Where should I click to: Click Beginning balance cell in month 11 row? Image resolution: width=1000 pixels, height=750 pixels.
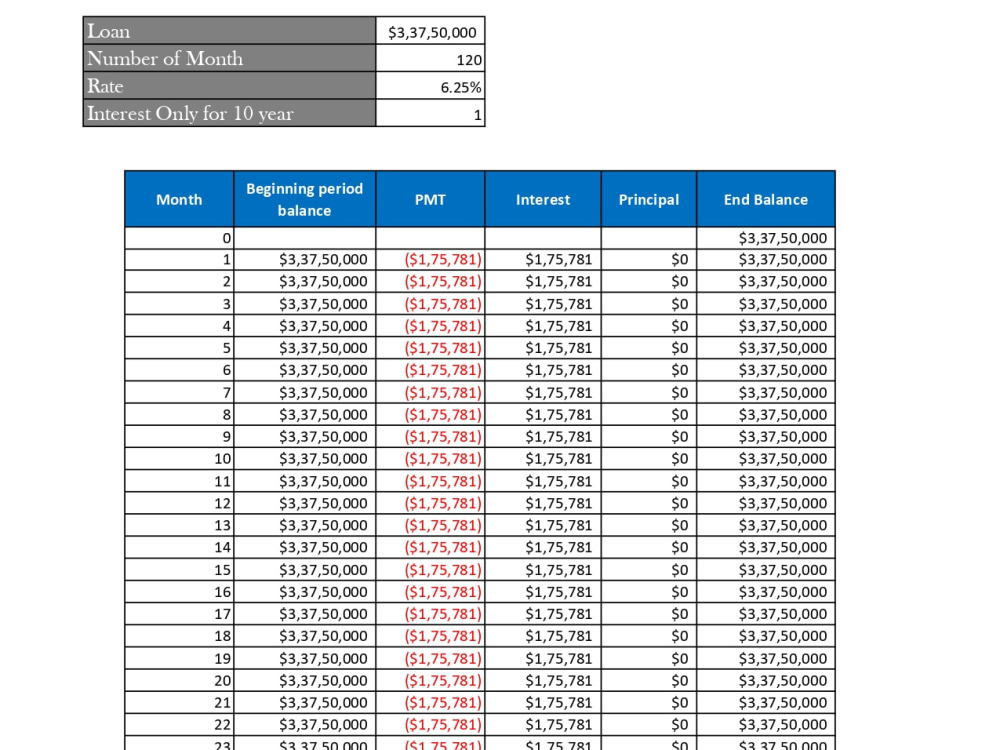coord(305,481)
